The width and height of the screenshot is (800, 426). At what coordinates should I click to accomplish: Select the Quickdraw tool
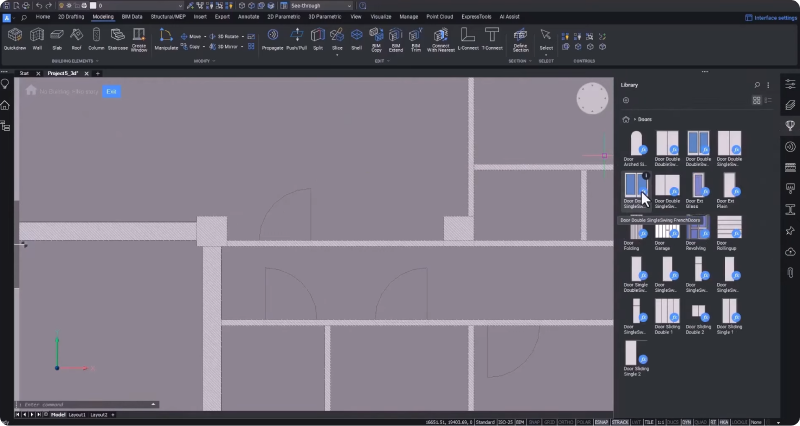[x=15, y=39]
